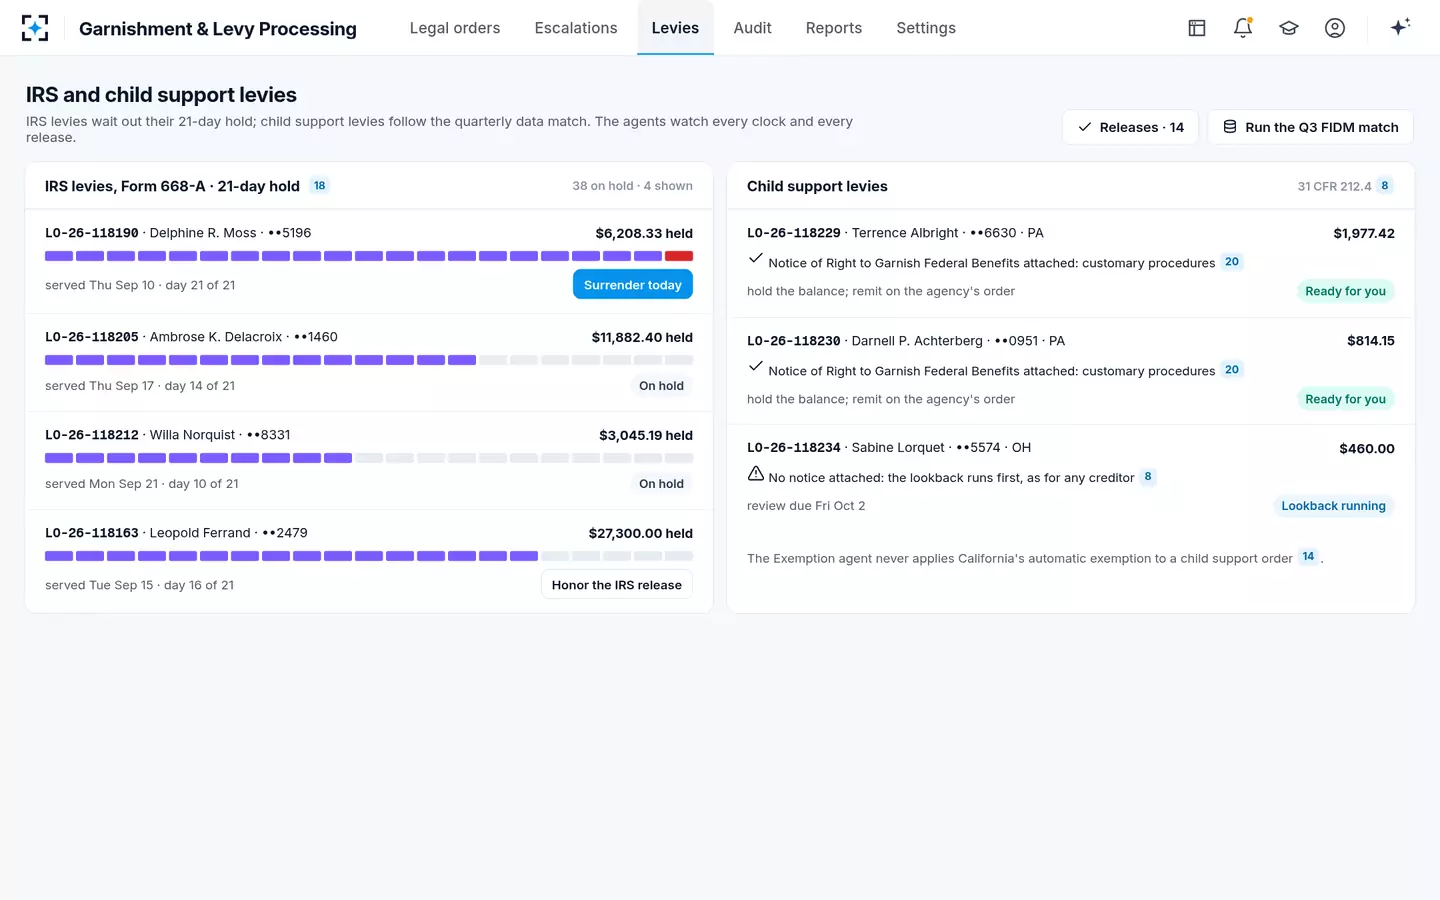
Task: Go to the Audit tab
Action: coord(752,28)
